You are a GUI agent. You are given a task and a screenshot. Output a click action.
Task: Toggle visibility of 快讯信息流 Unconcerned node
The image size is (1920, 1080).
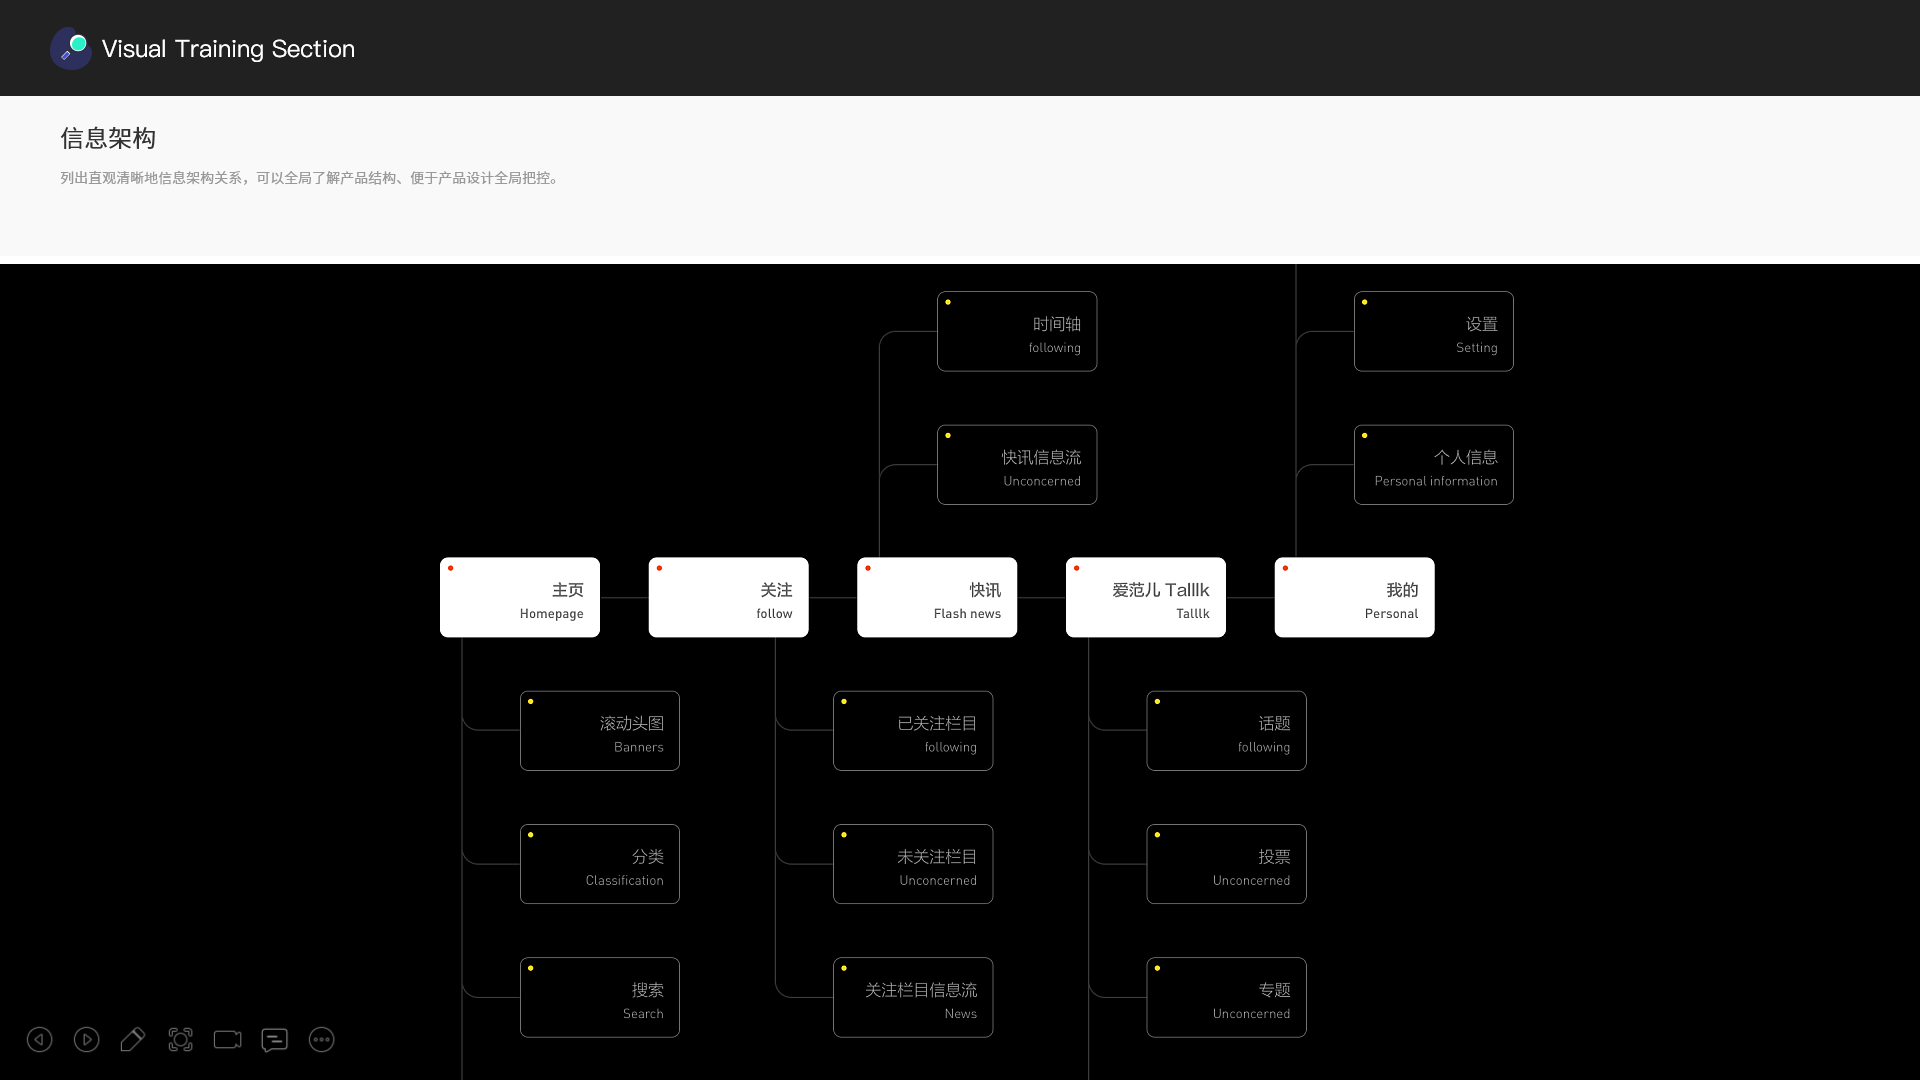(949, 436)
